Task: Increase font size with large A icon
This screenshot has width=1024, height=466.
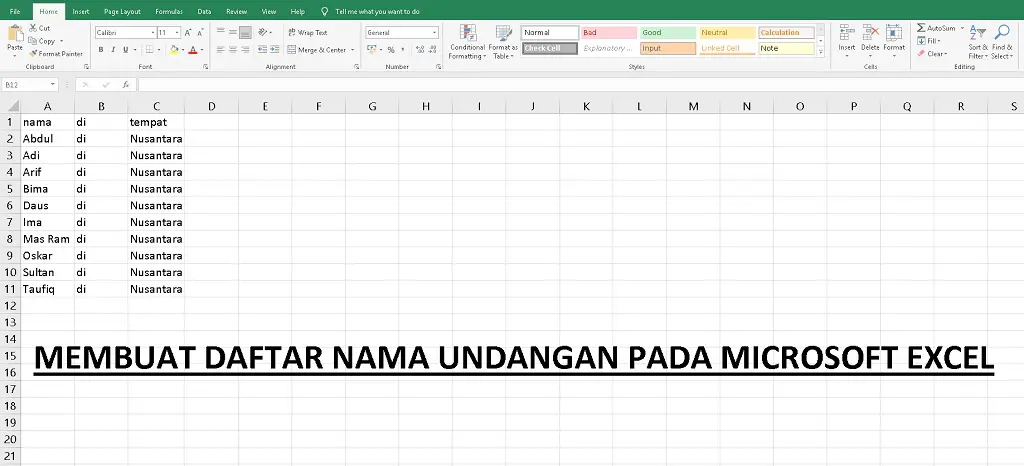Action: point(188,33)
